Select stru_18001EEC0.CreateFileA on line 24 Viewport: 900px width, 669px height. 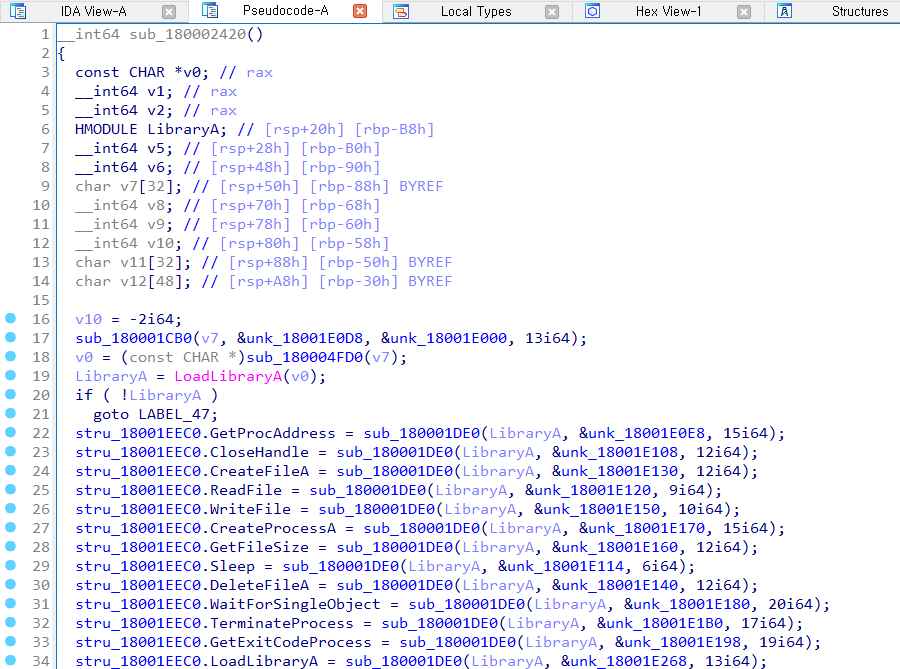point(192,471)
